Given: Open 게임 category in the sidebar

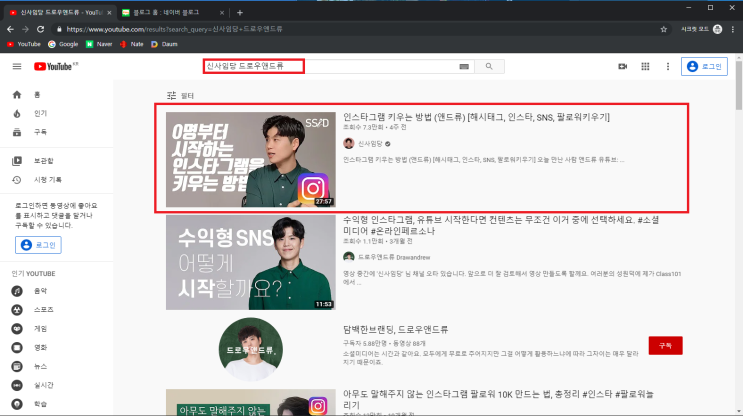Looking at the screenshot, I should pos(56,329).
